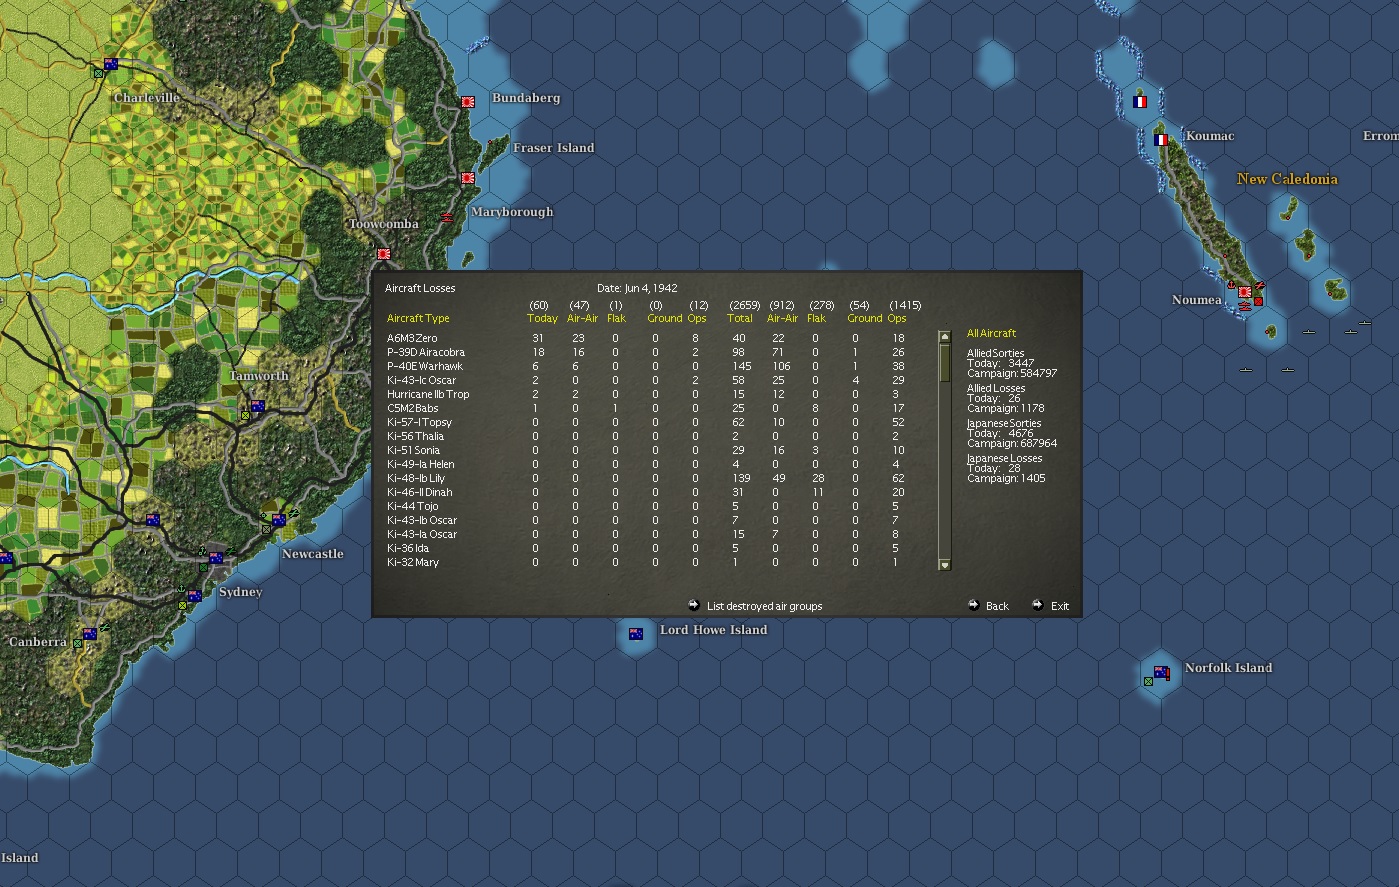The height and width of the screenshot is (887, 1399).
Task: Select the Ki-48-Ib Lily row
Action: tap(647, 478)
